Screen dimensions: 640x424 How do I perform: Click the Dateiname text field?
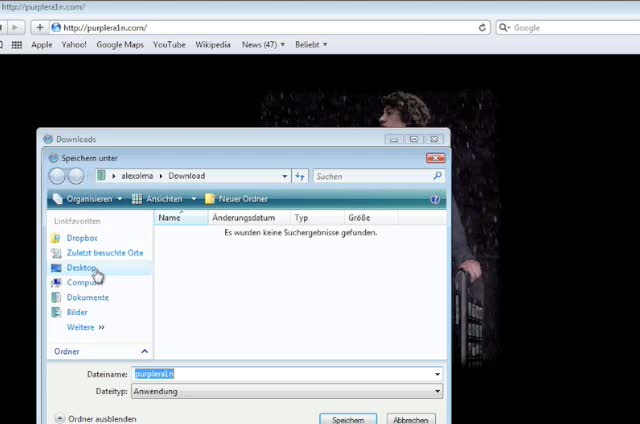coord(288,374)
